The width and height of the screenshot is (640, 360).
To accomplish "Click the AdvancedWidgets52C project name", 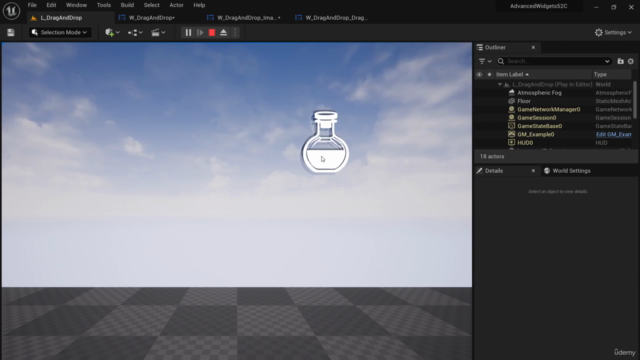I will [538, 6].
